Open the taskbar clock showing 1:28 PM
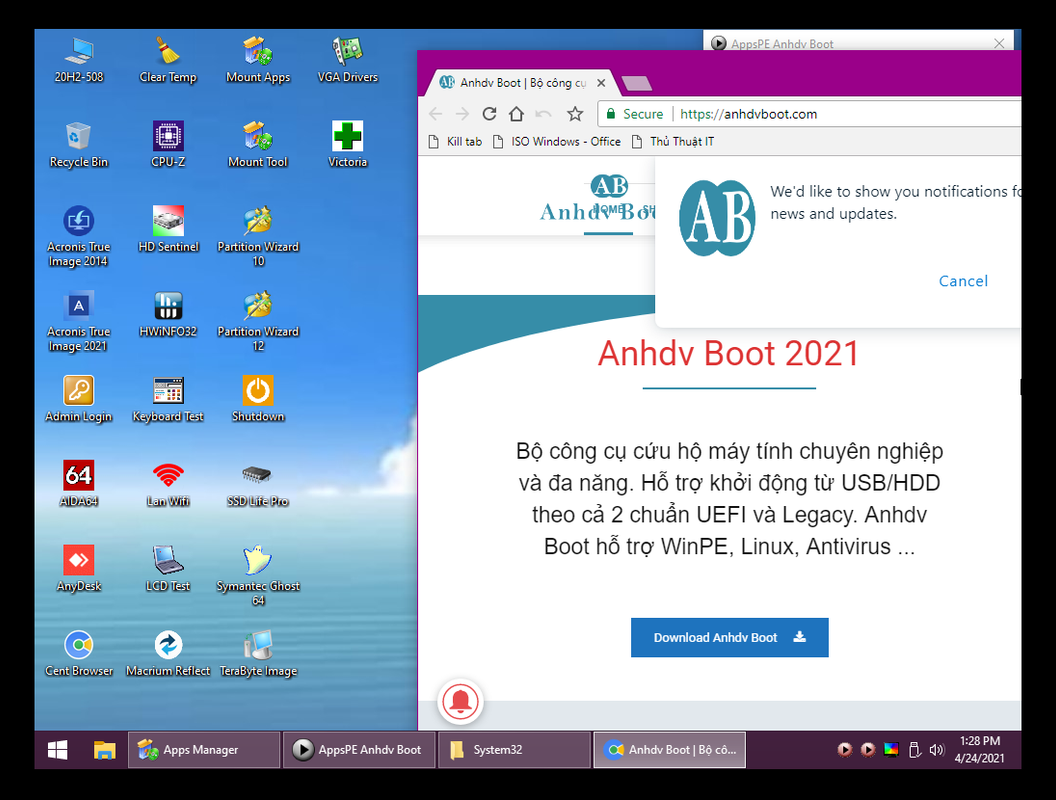This screenshot has width=1056, height=800. point(980,749)
